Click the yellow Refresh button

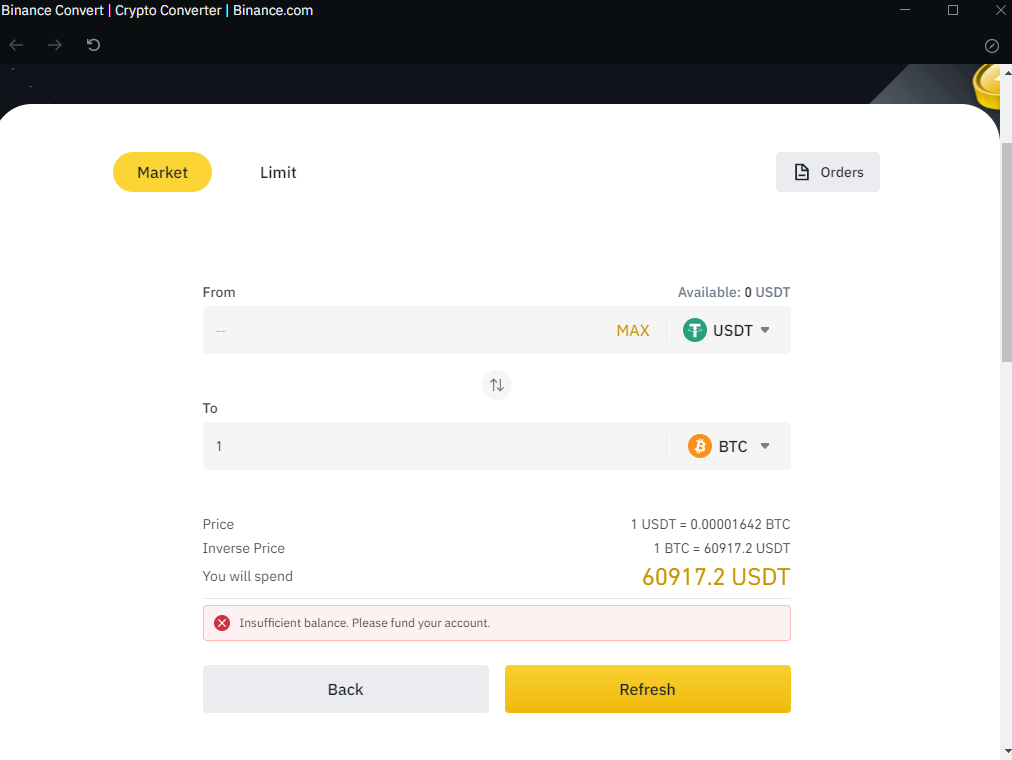tap(647, 689)
